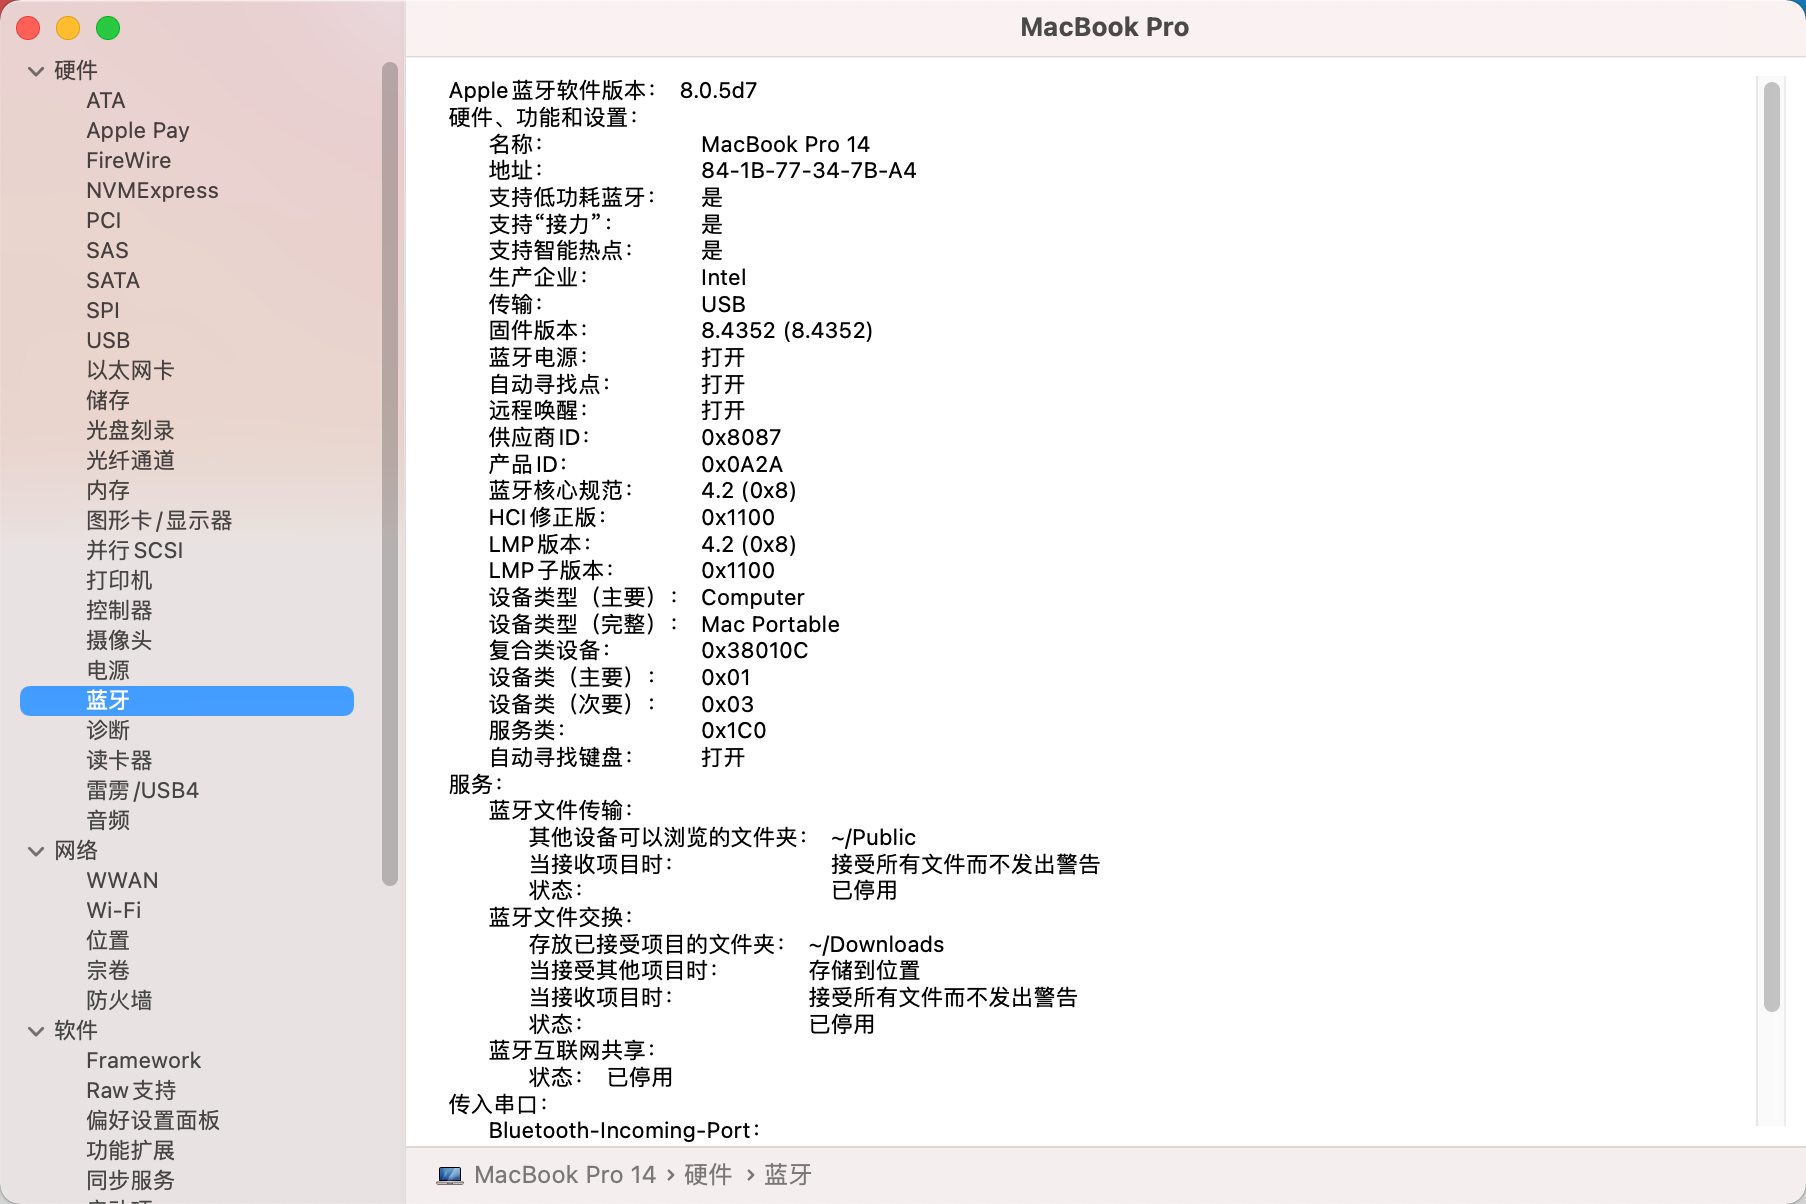1806x1204 pixels.
Task: Click the details pane vertical scrollbar
Action: pos(1771,546)
